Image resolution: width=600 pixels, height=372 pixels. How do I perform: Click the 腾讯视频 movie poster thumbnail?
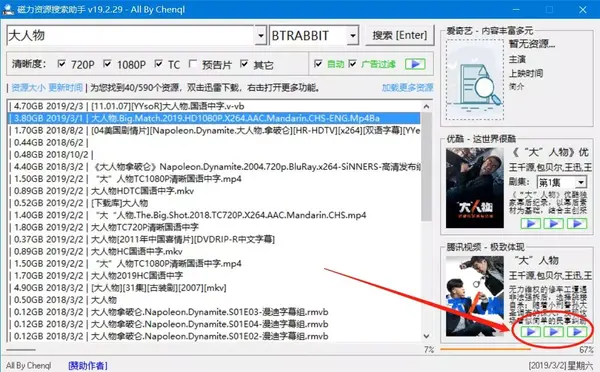pyautogui.click(x=475, y=296)
